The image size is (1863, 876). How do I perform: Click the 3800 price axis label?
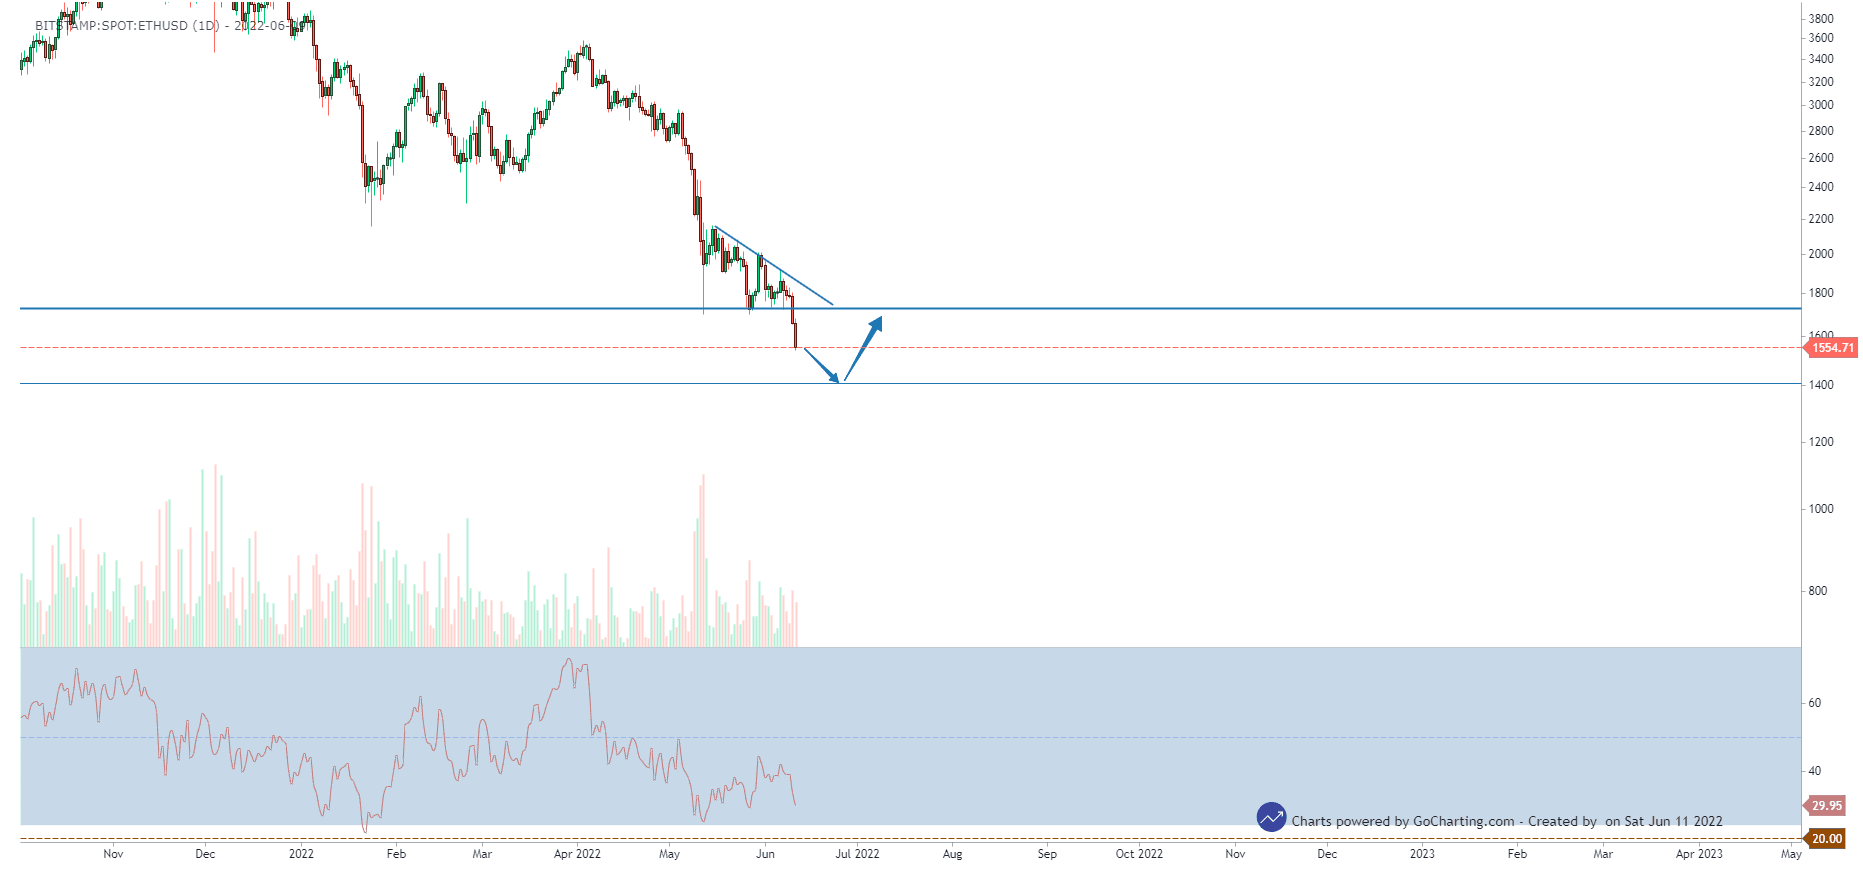coord(1820,19)
